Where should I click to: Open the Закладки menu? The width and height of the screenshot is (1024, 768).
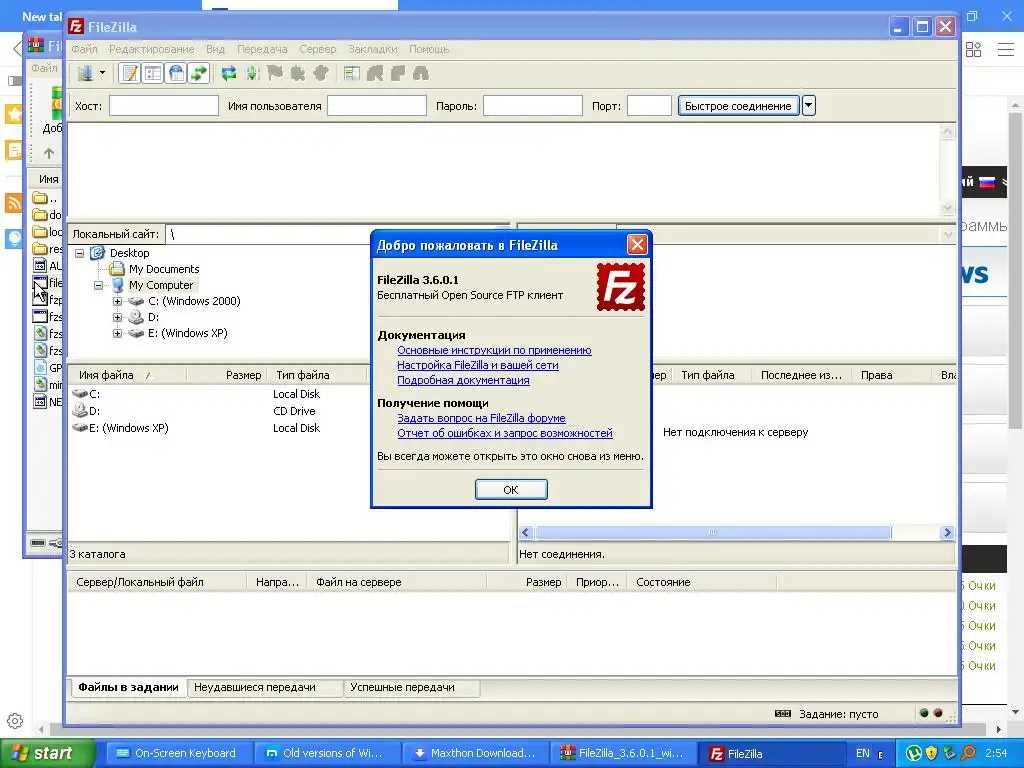(373, 49)
